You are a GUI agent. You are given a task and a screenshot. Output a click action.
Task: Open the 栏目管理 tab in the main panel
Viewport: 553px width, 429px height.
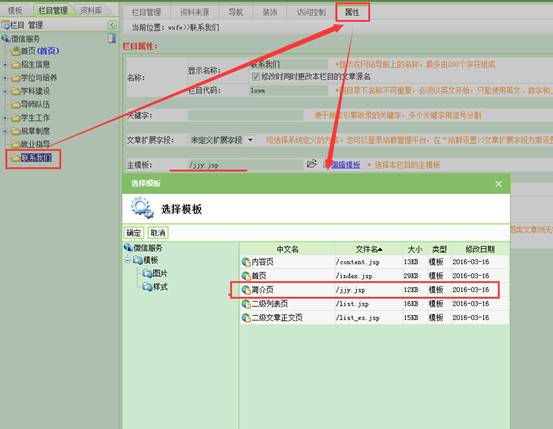click(x=146, y=12)
